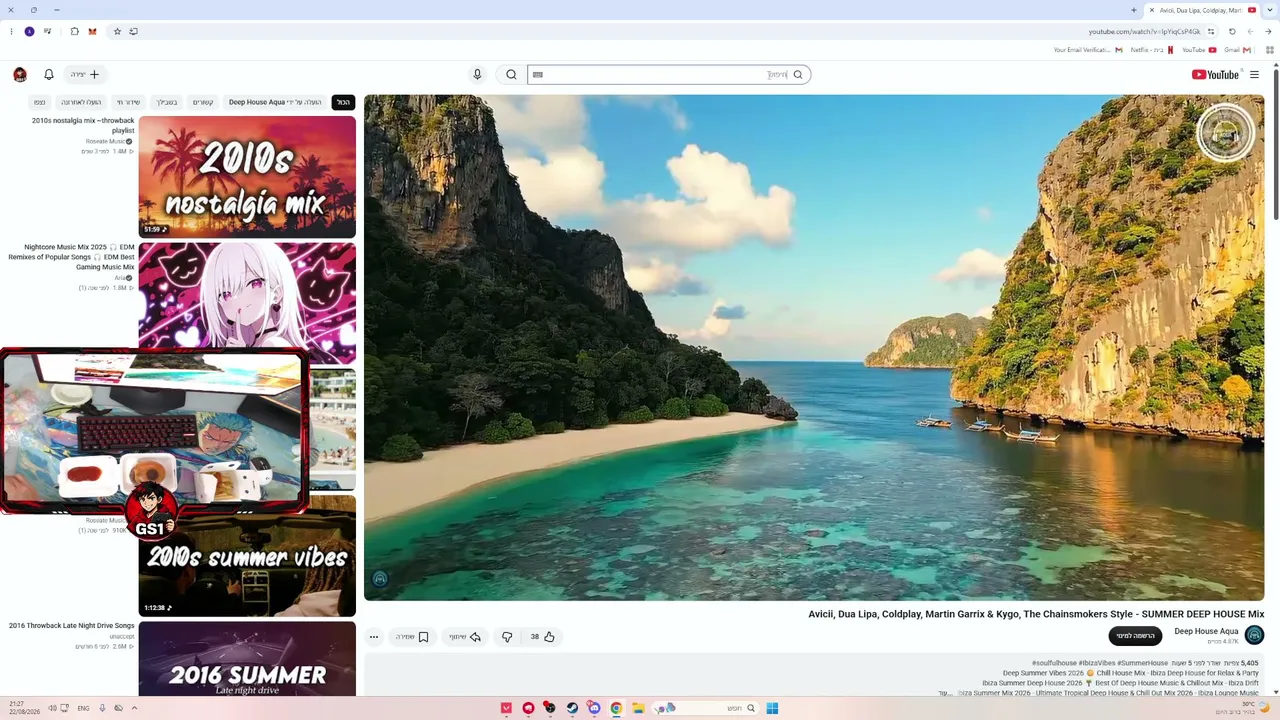The width and height of the screenshot is (1280, 720).
Task: Open File Explorer from the taskbar
Action: coord(638,708)
